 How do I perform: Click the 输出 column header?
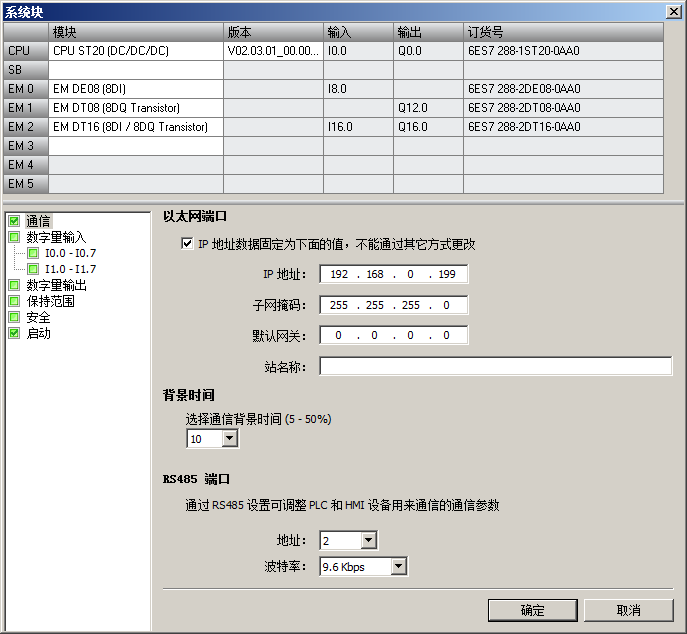[428, 32]
